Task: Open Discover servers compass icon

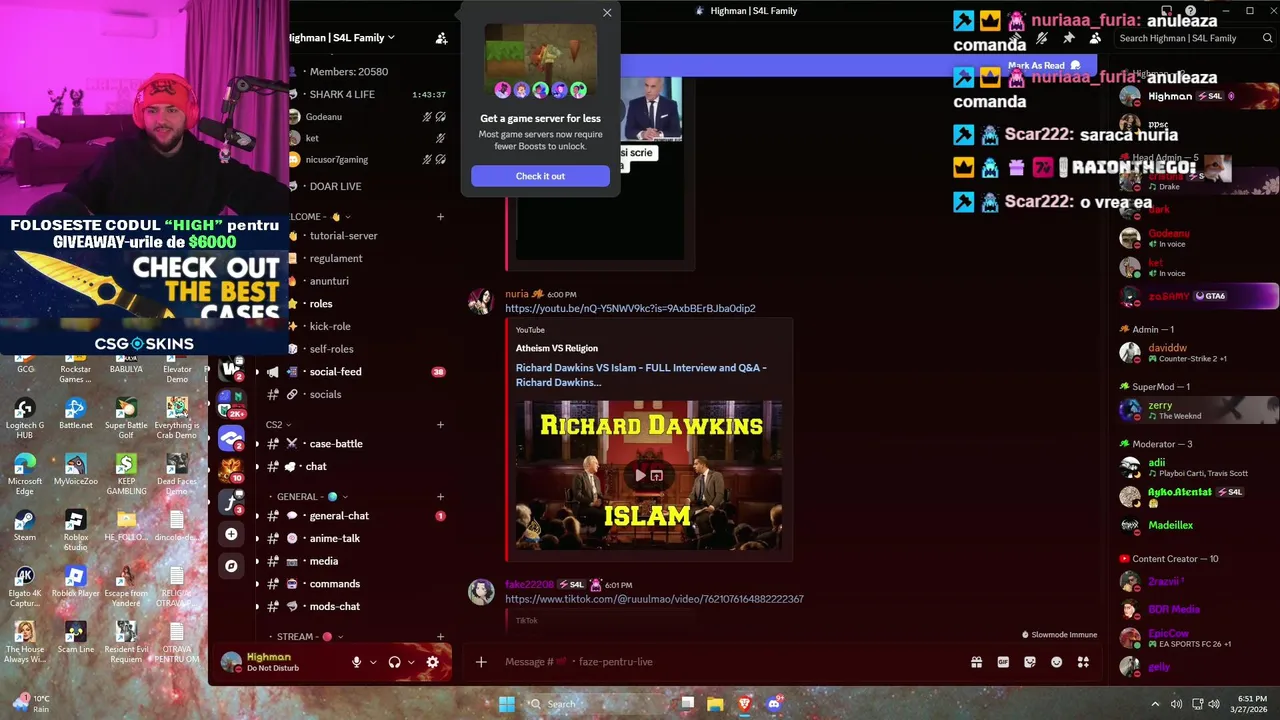Action: 231,566
